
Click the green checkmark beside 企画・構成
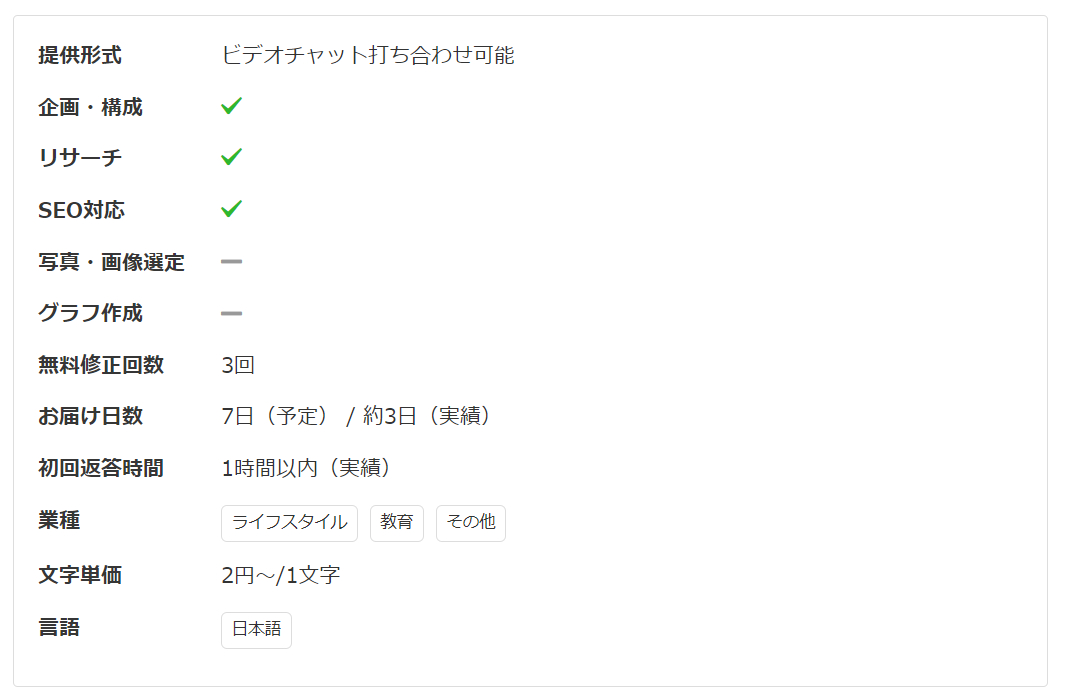click(231, 105)
